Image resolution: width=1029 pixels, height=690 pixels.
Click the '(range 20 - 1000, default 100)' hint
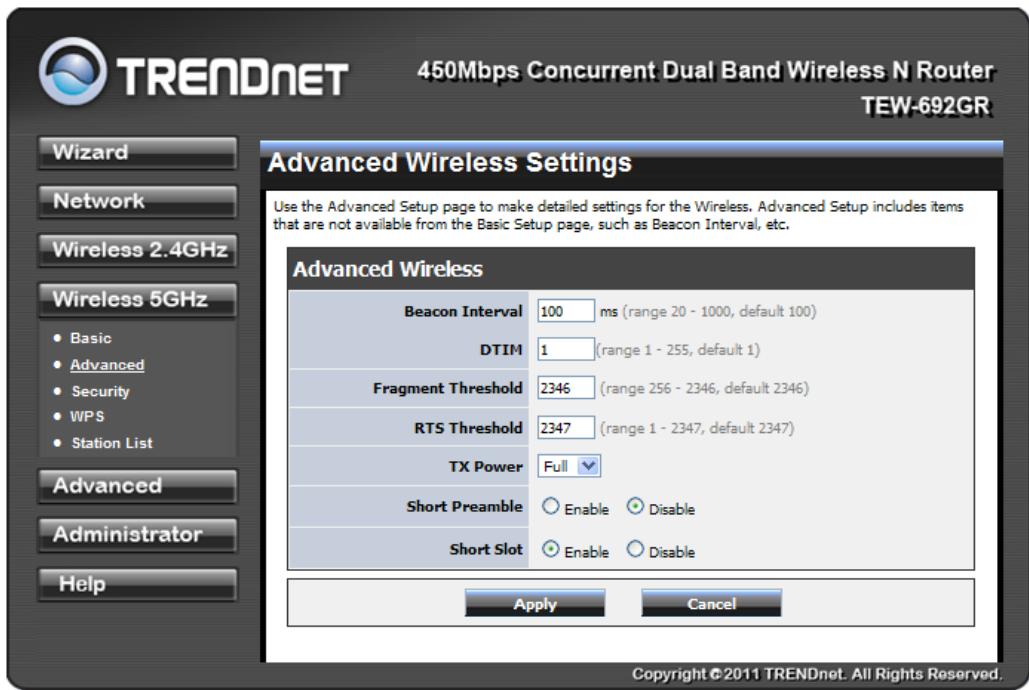(719, 311)
